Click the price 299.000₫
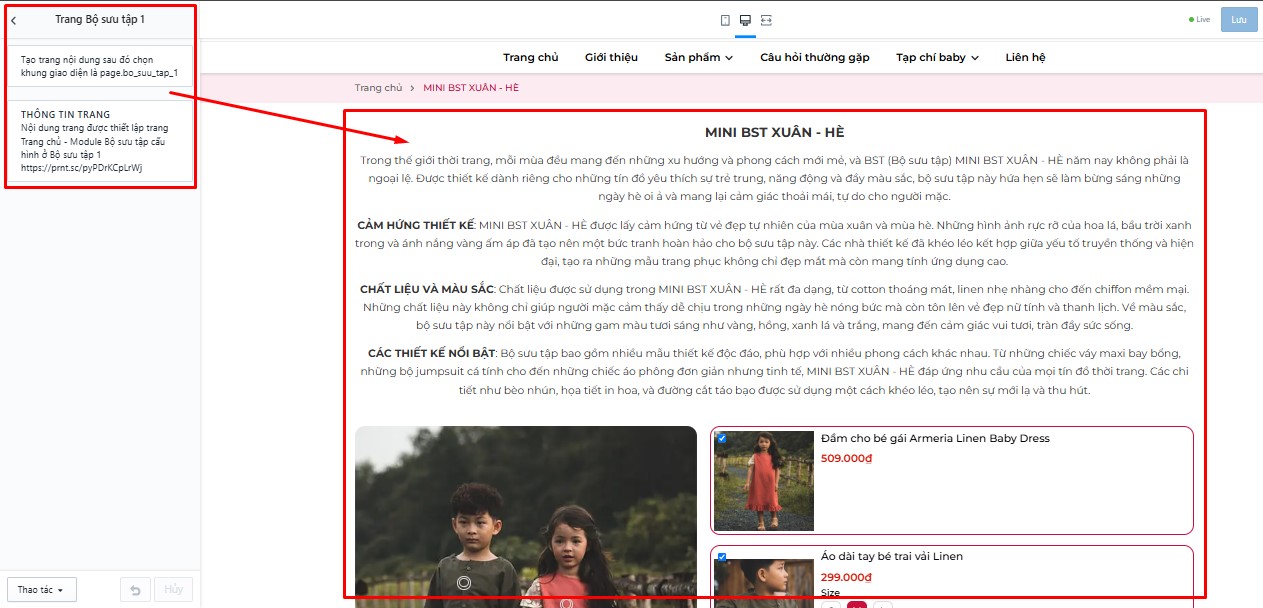Image resolution: width=1263 pixels, height=608 pixels. click(846, 577)
